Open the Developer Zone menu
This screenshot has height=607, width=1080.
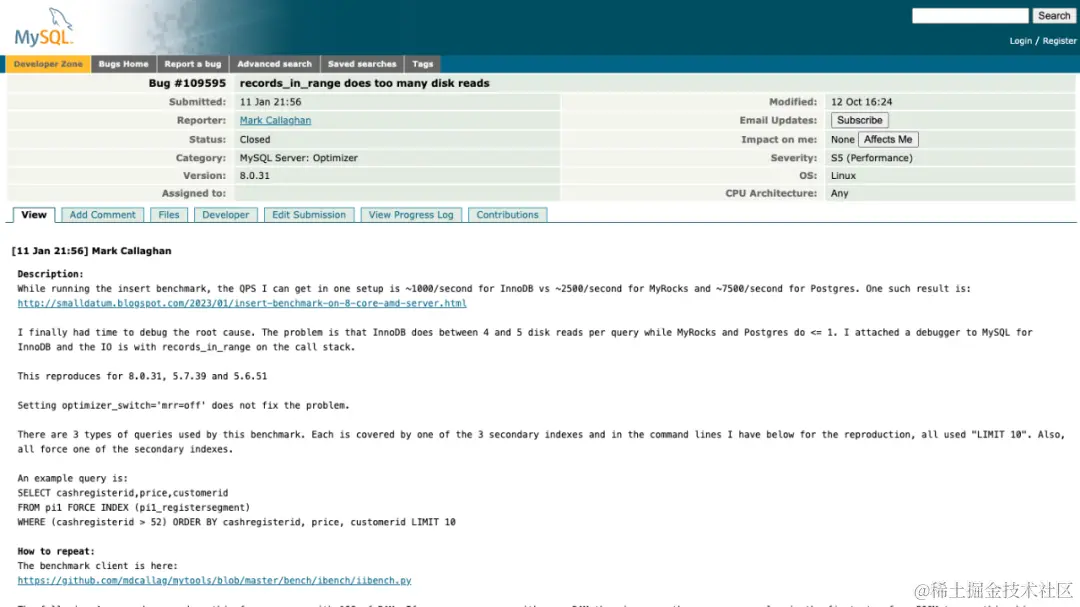pos(48,64)
